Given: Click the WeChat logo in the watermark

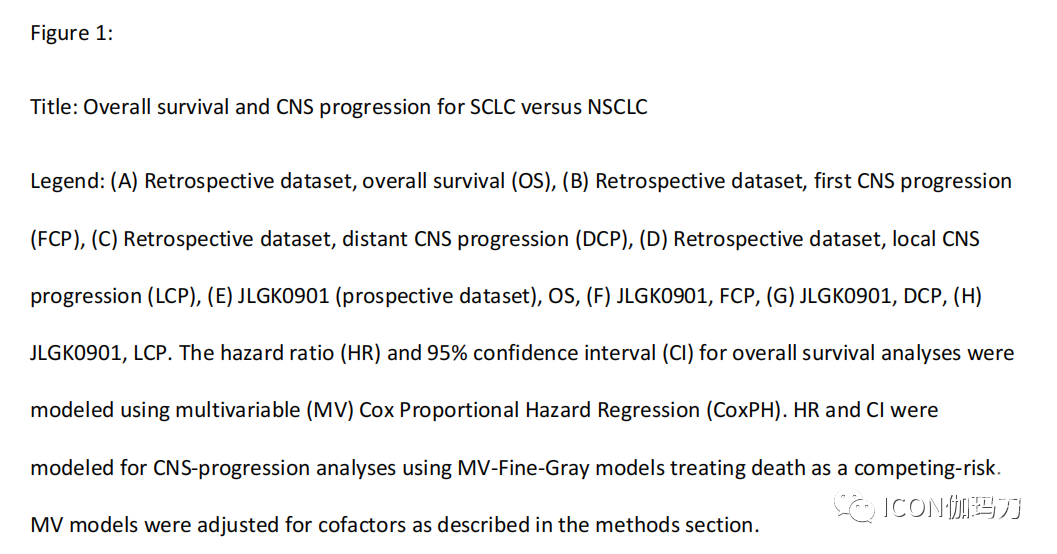Looking at the screenshot, I should [854, 505].
